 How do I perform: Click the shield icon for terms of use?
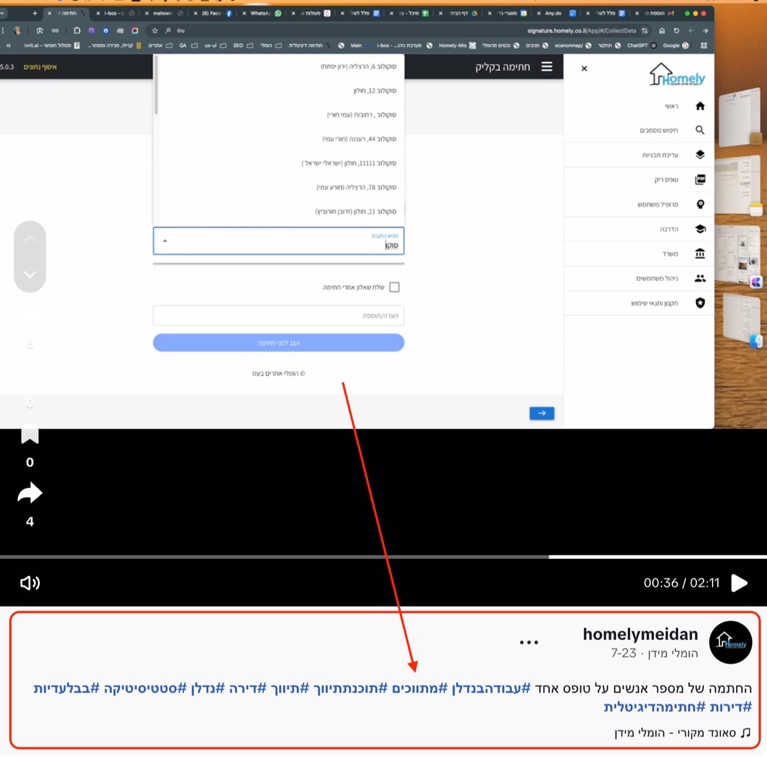[700, 303]
